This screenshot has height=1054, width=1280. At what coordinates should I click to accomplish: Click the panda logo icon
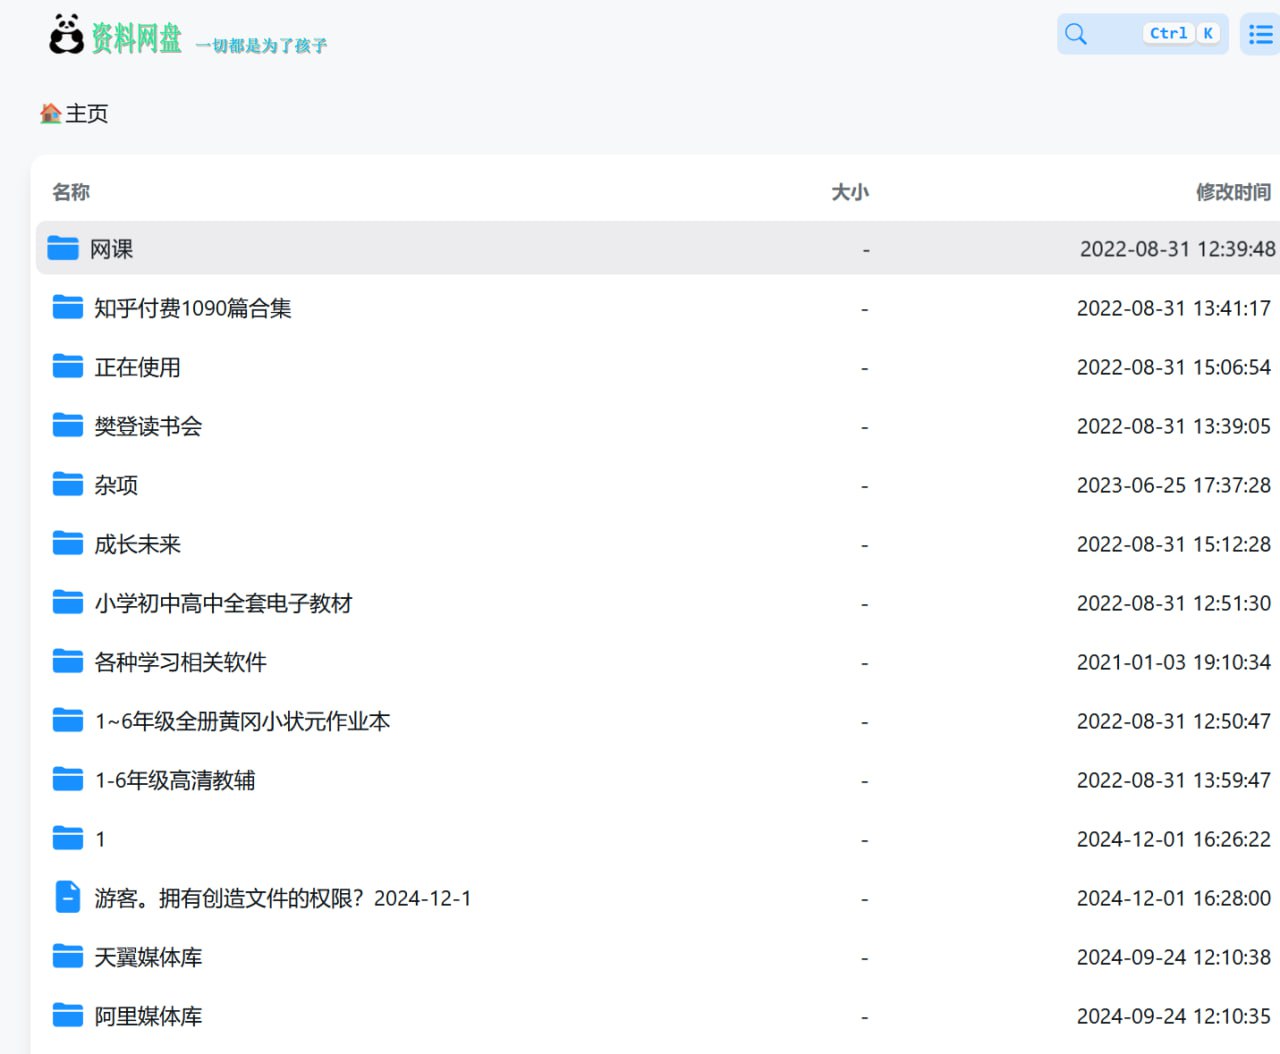point(67,34)
